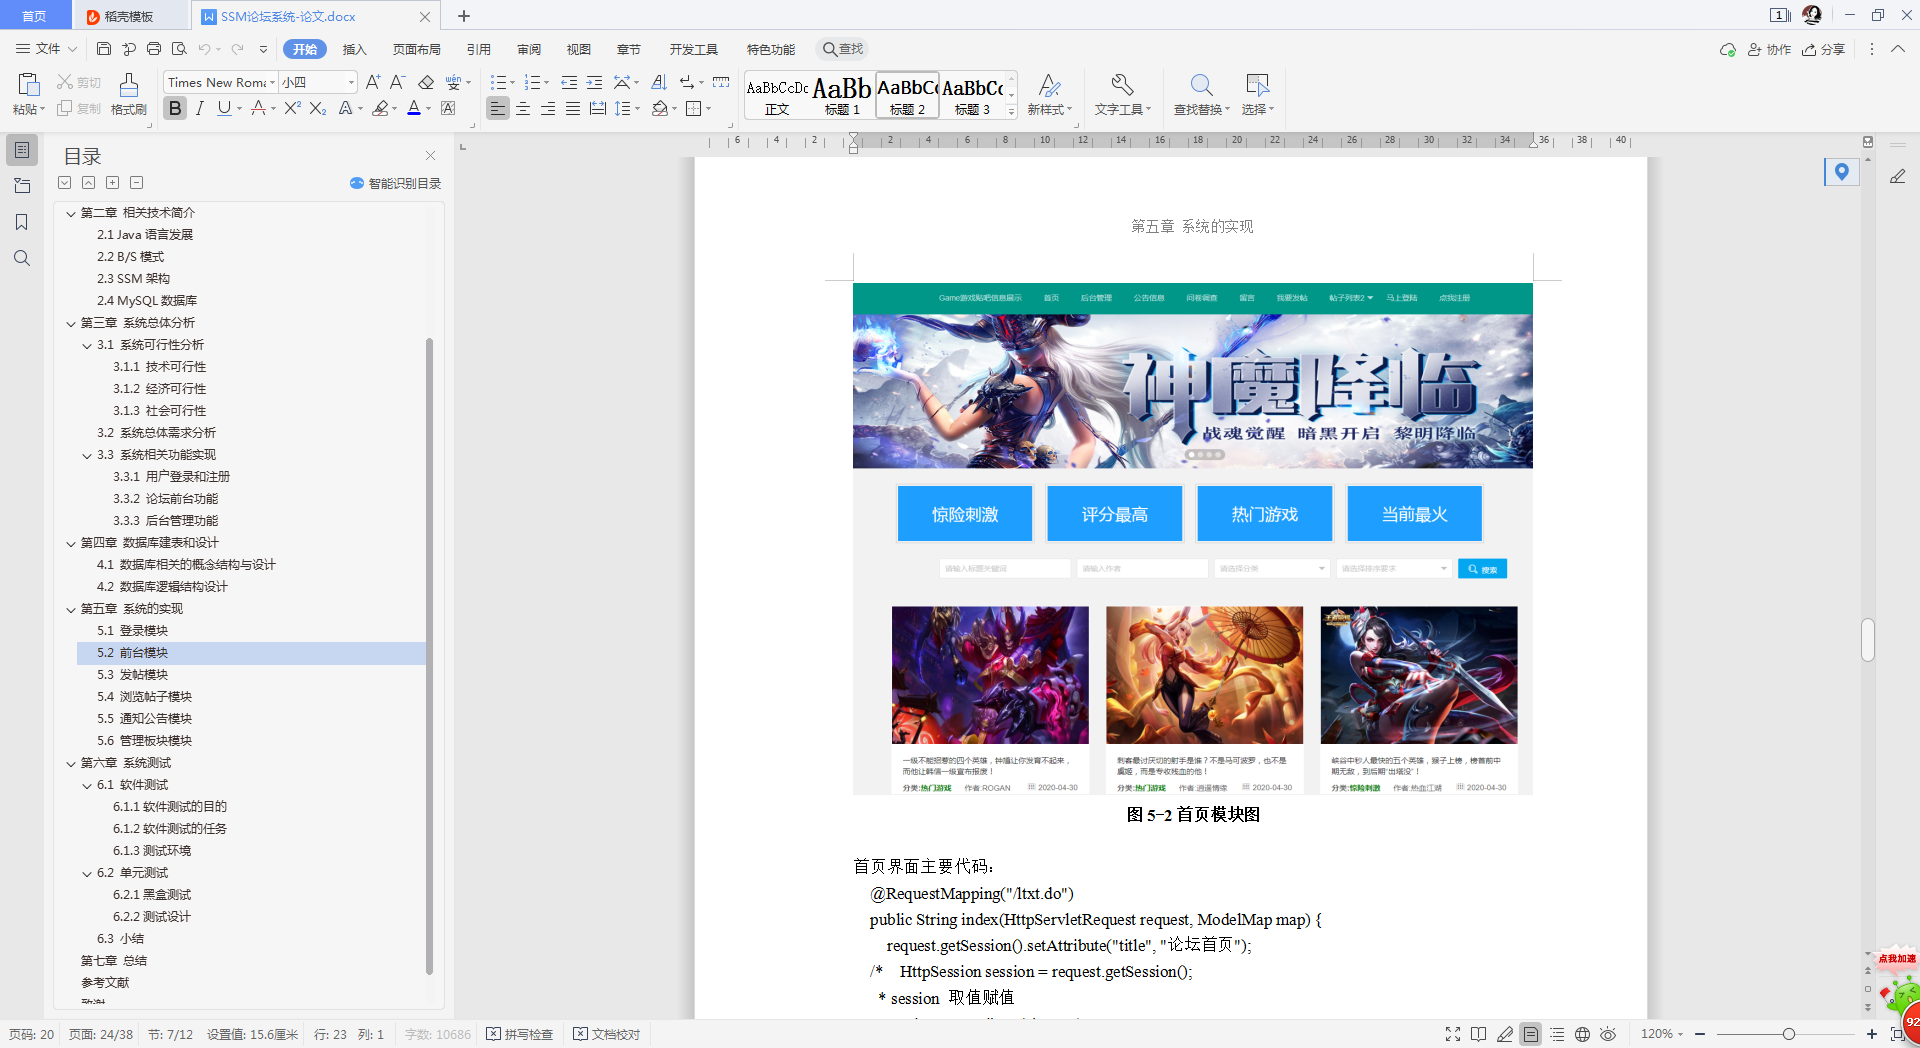Image resolution: width=1920 pixels, height=1048 pixels.
Task: Click the 分享 share button
Action: pyautogui.click(x=1823, y=49)
